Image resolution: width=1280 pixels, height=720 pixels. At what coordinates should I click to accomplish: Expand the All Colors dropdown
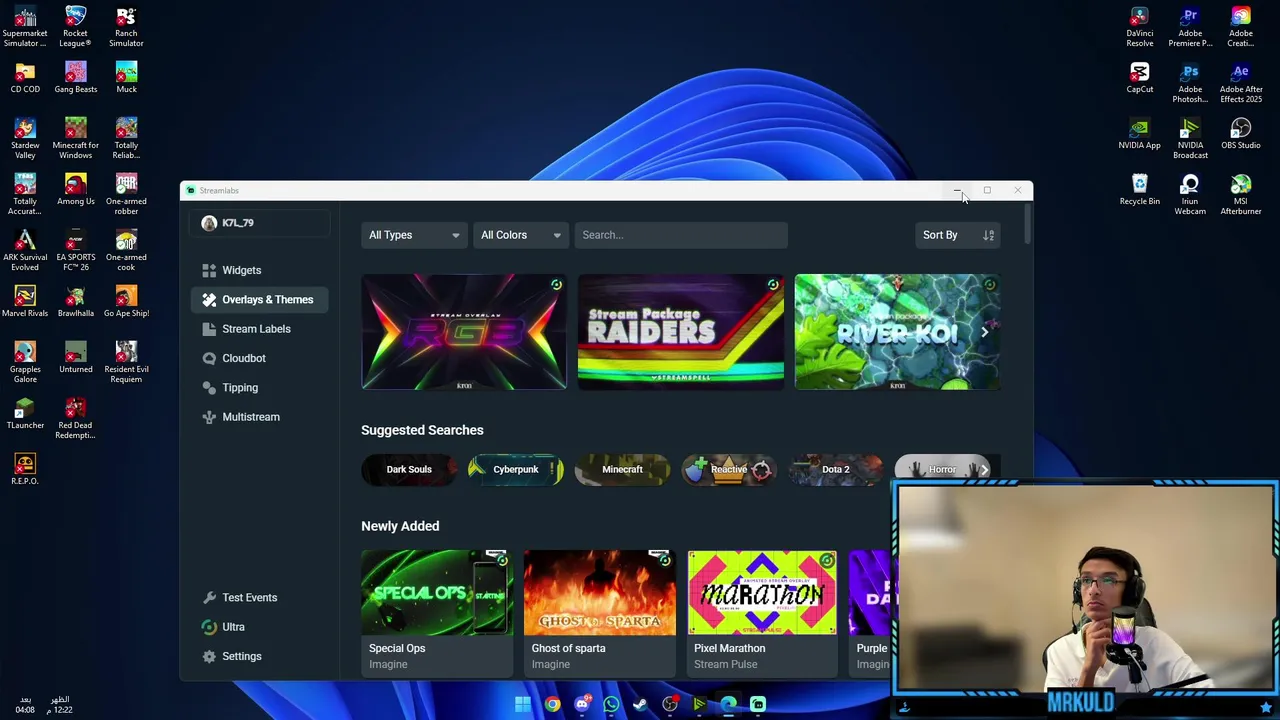pos(520,235)
